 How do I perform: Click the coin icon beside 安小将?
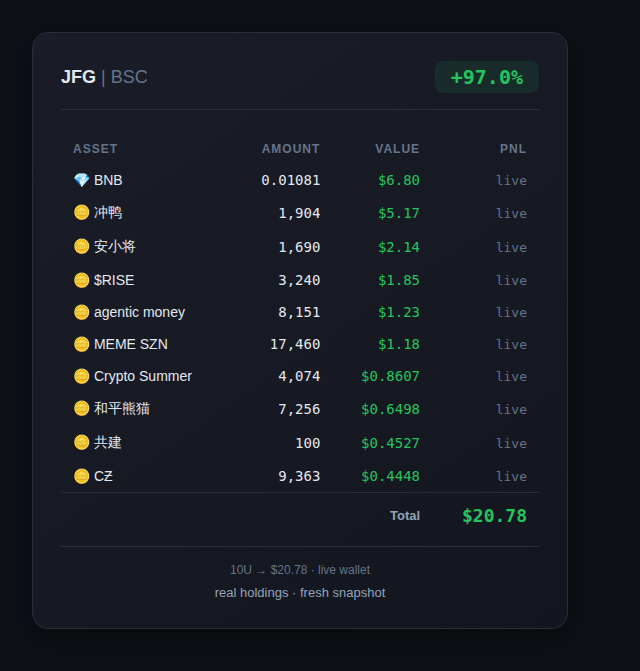(81, 246)
